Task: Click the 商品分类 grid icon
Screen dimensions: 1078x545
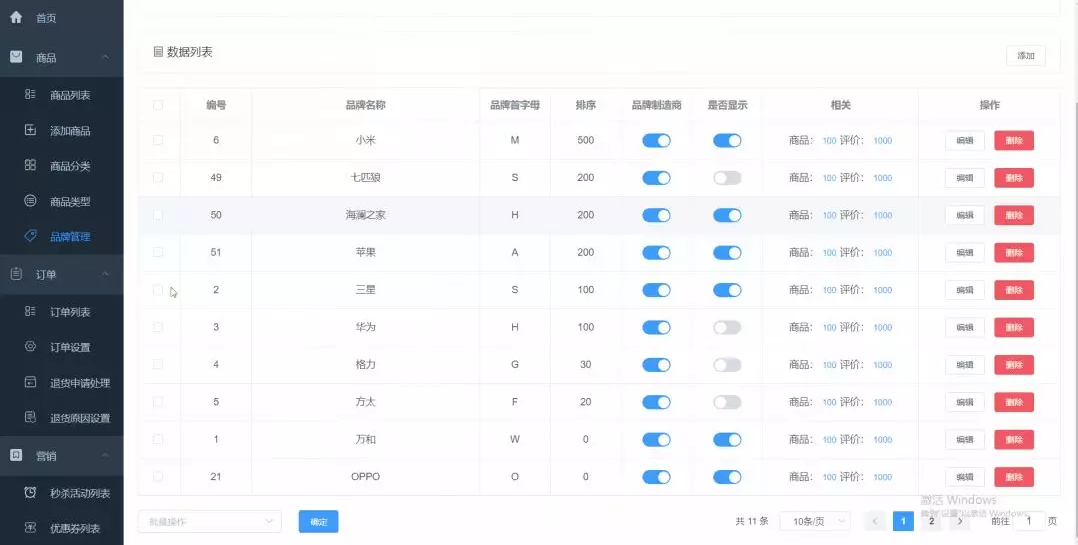Action: pyautogui.click(x=30, y=165)
